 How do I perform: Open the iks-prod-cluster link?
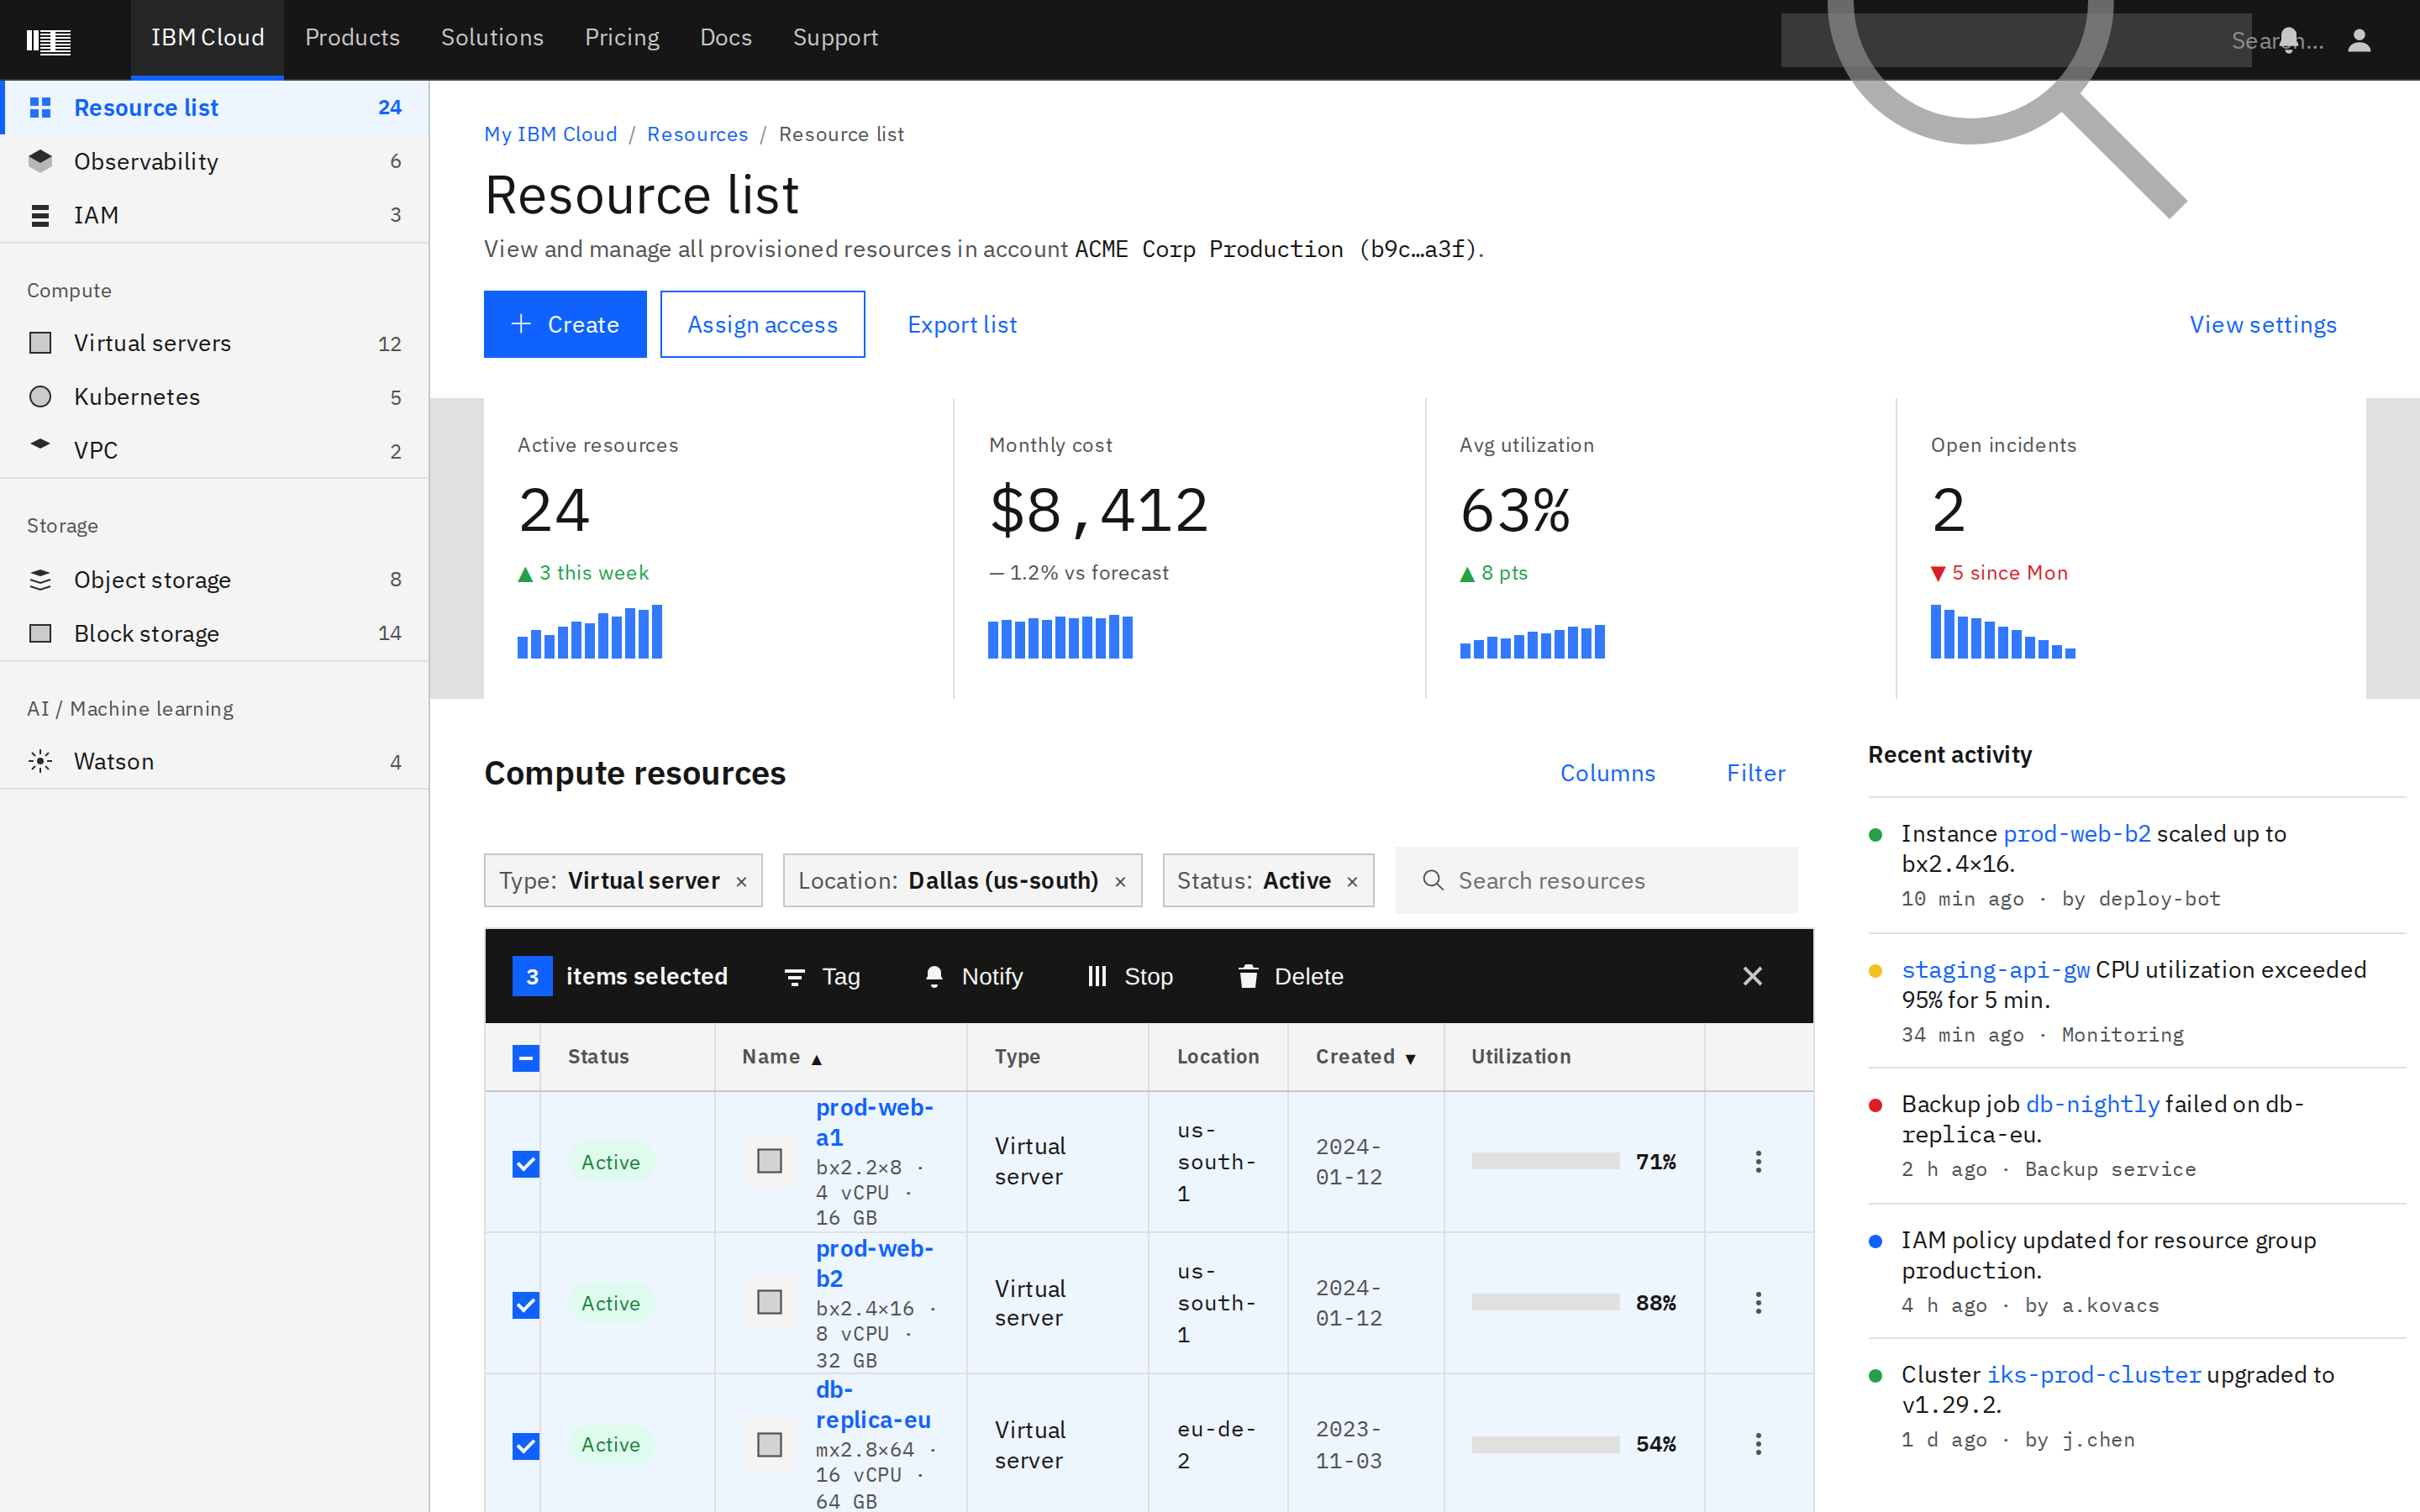pyautogui.click(x=2093, y=1375)
